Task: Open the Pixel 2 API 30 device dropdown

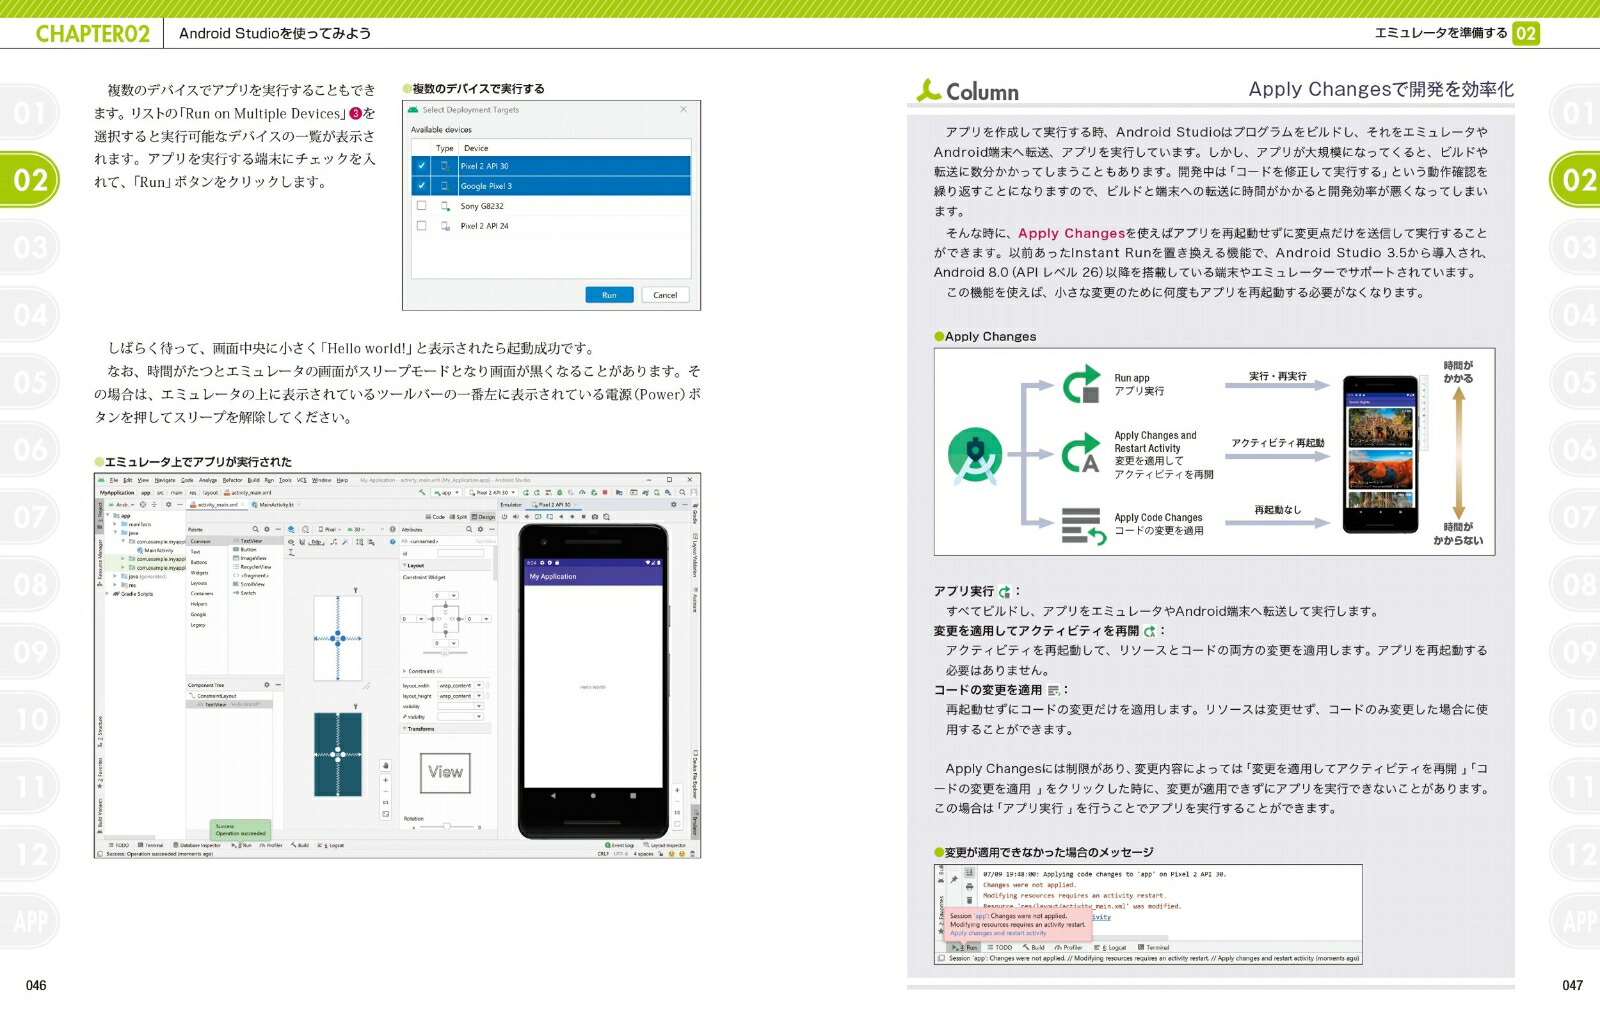Action: tap(492, 492)
